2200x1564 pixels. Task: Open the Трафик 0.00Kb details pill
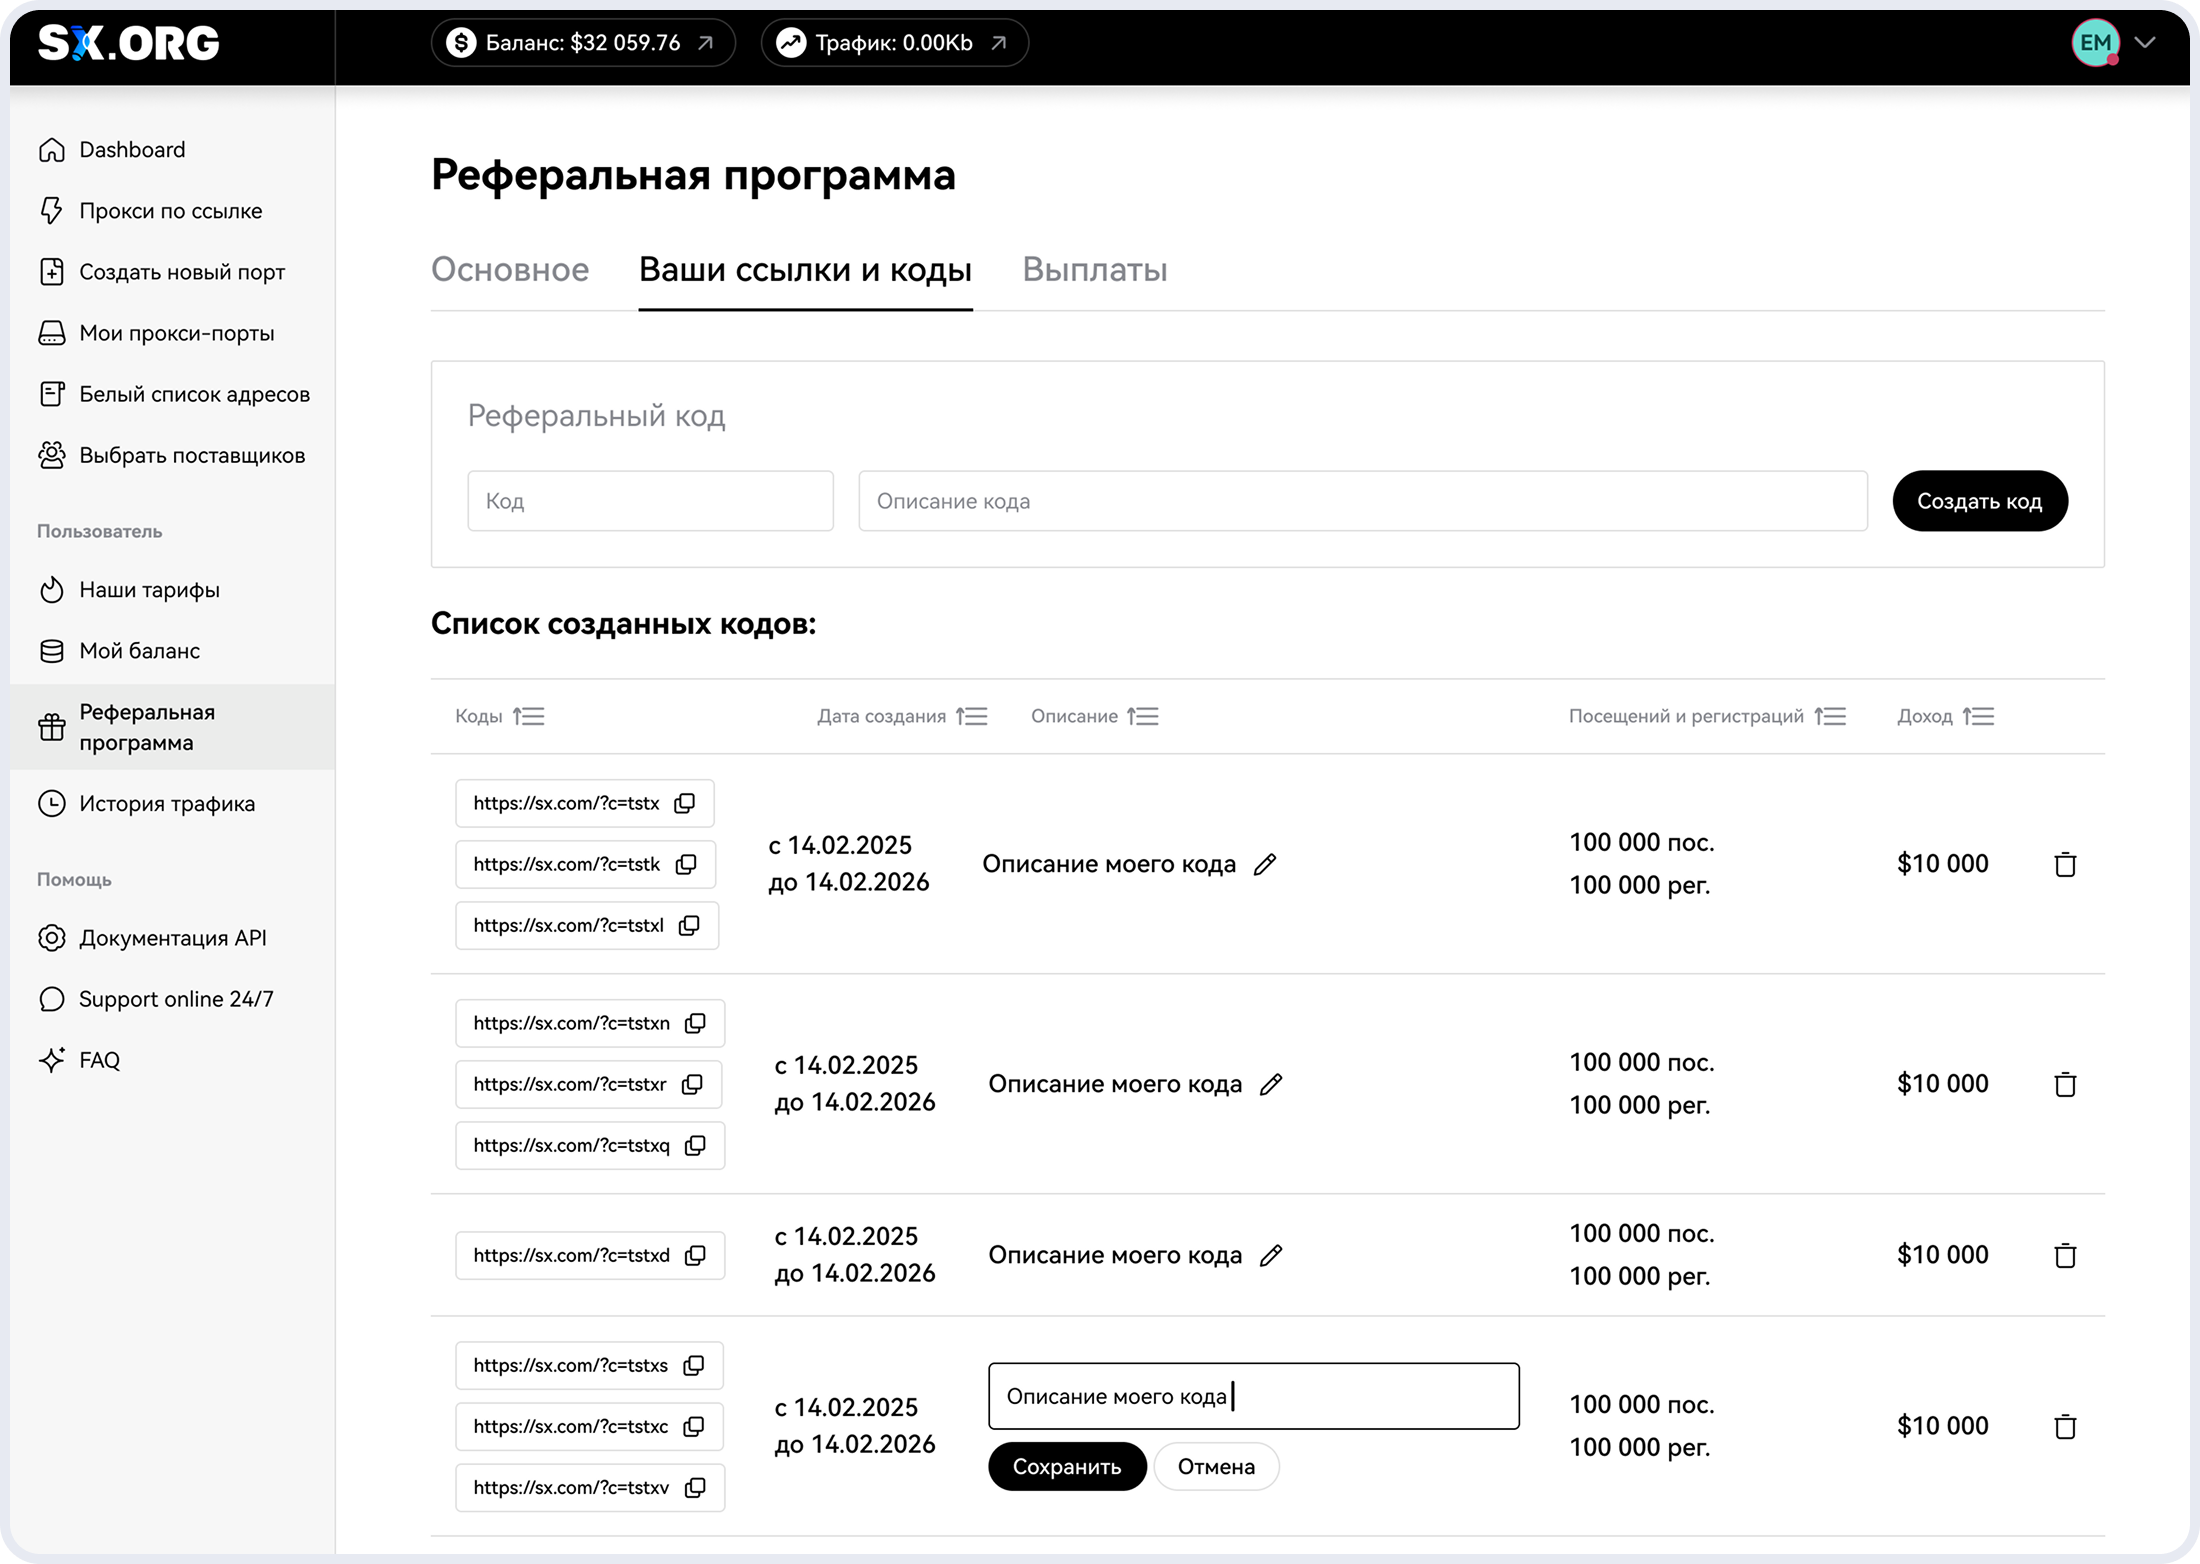894,43
